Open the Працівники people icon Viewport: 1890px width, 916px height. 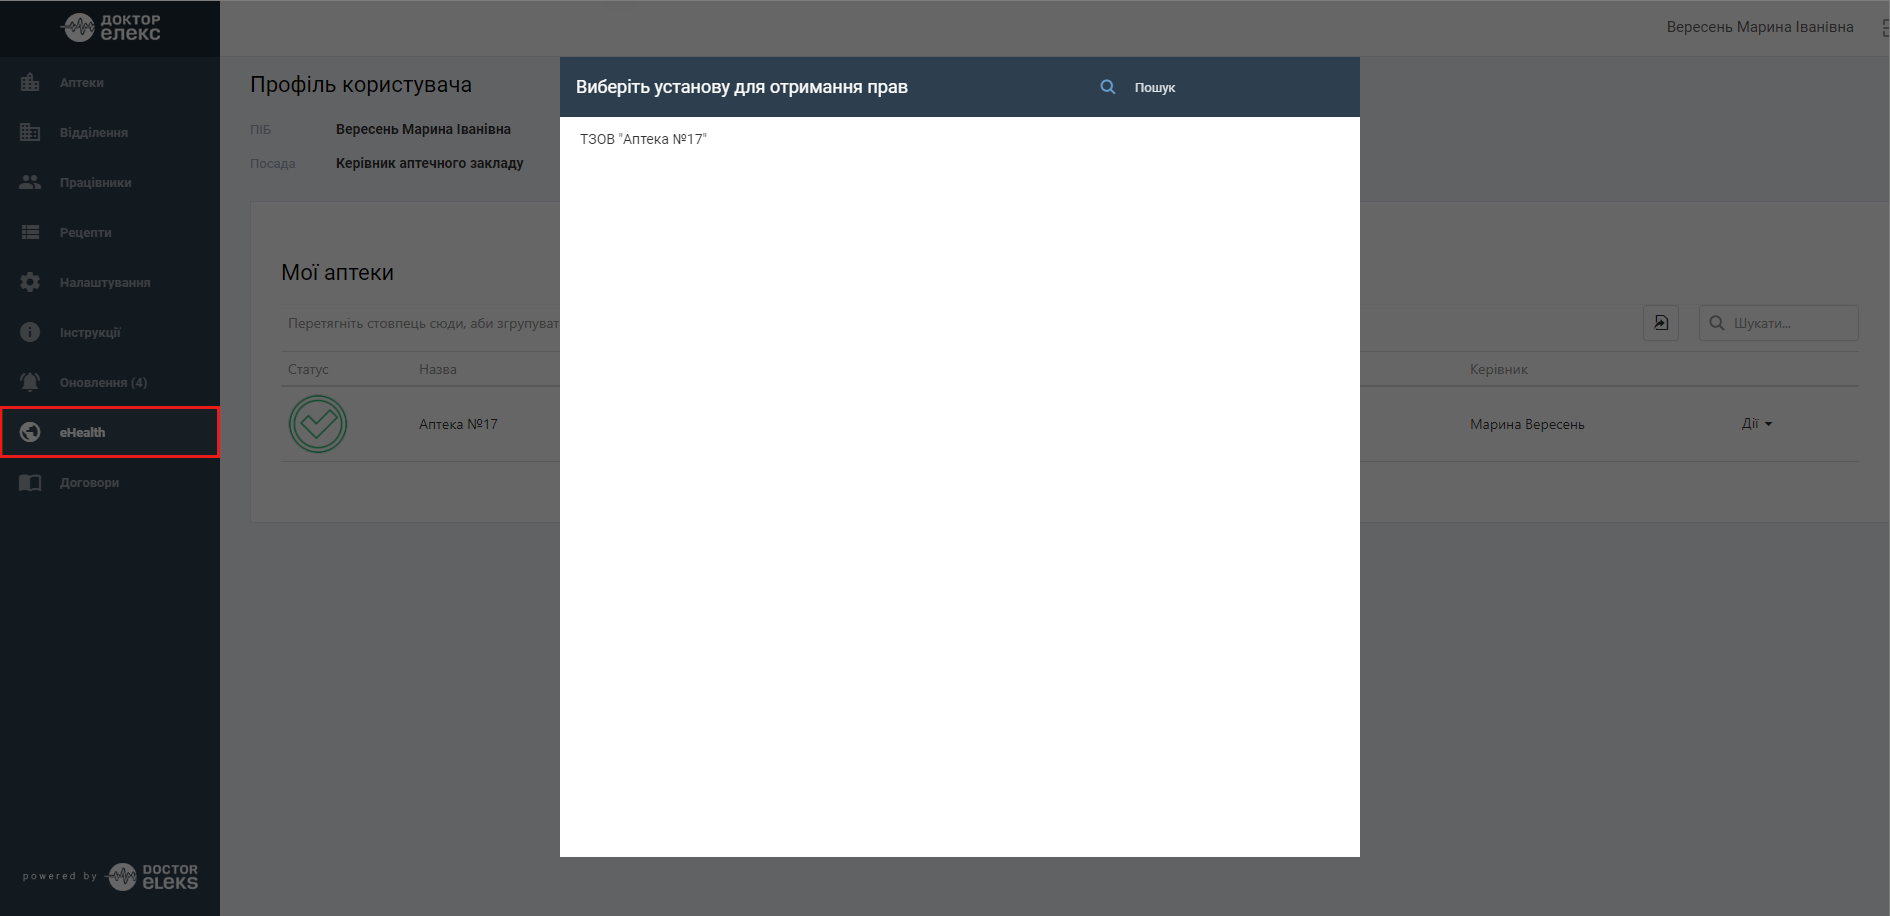coord(30,182)
